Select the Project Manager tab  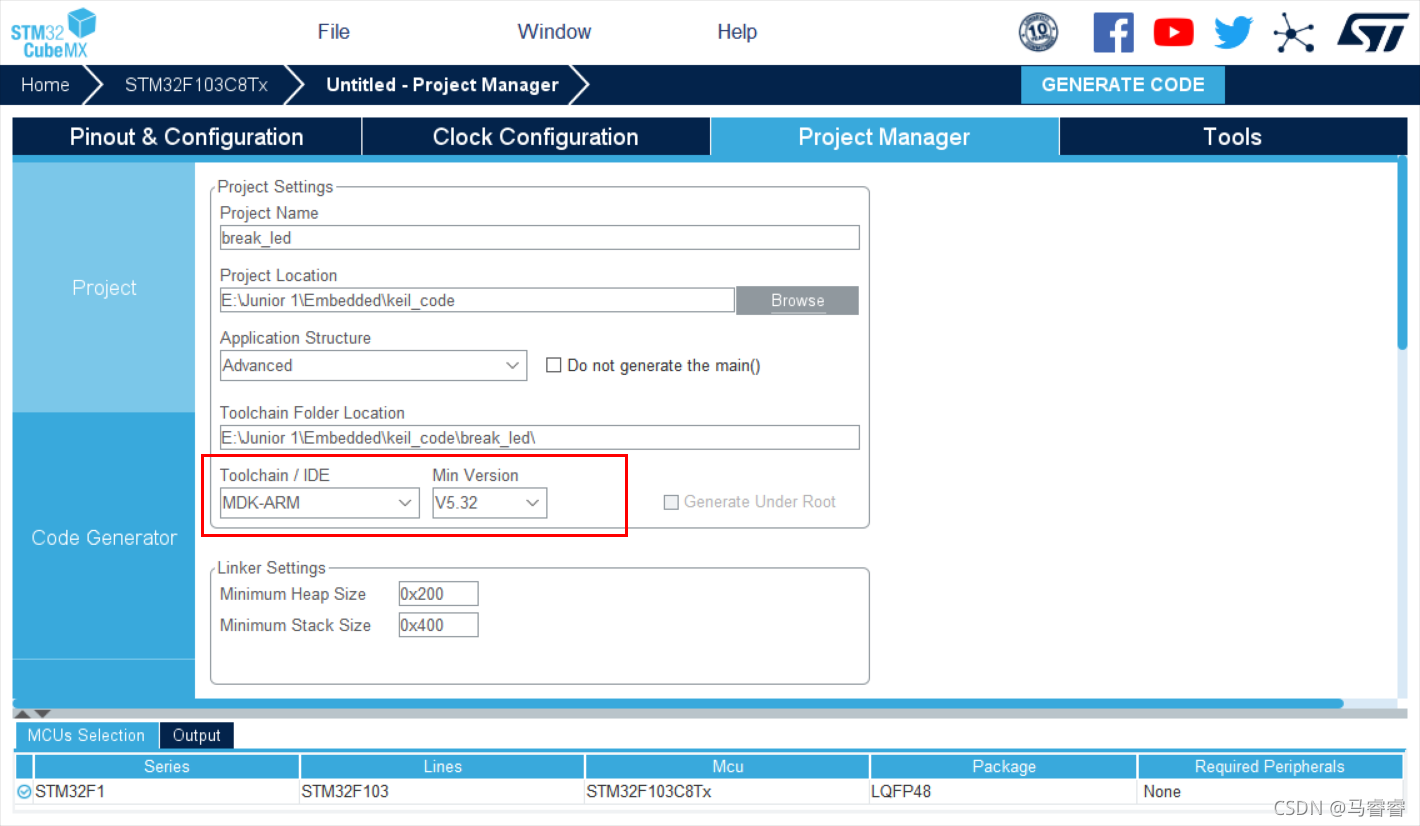pyautogui.click(x=884, y=137)
